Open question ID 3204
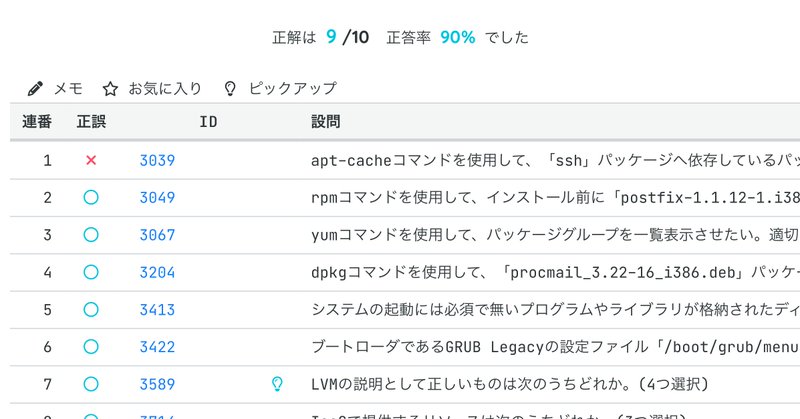Screen dimensions: 800x419 click(157, 272)
